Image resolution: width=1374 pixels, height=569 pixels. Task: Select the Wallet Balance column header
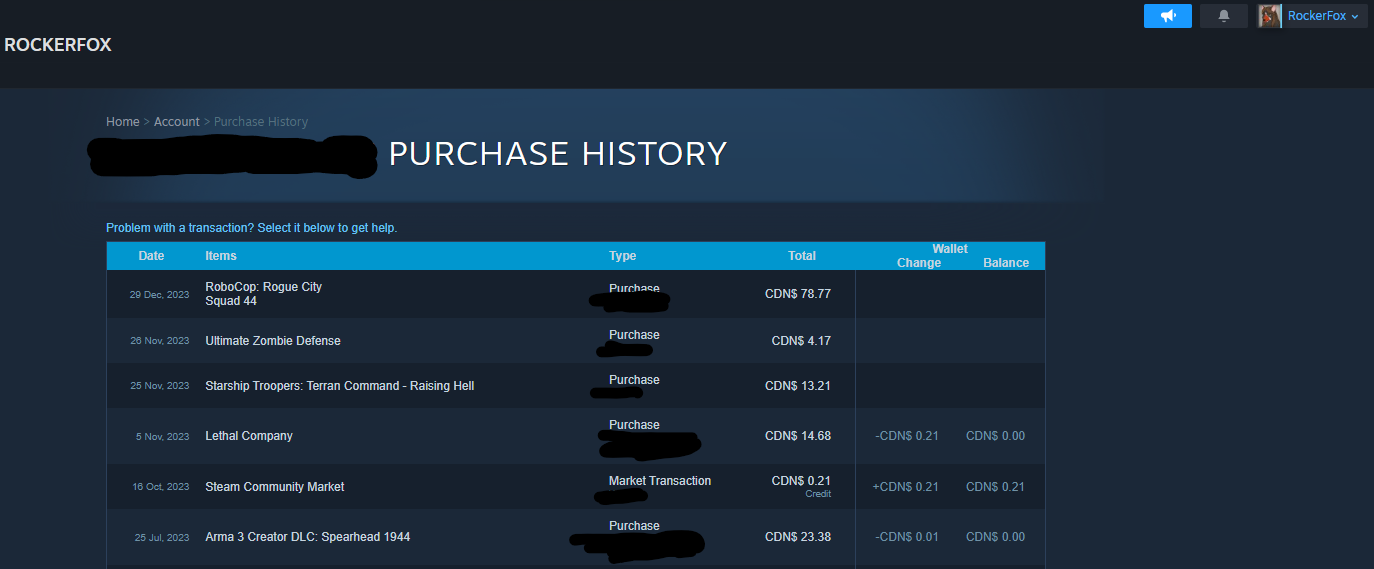click(1006, 263)
